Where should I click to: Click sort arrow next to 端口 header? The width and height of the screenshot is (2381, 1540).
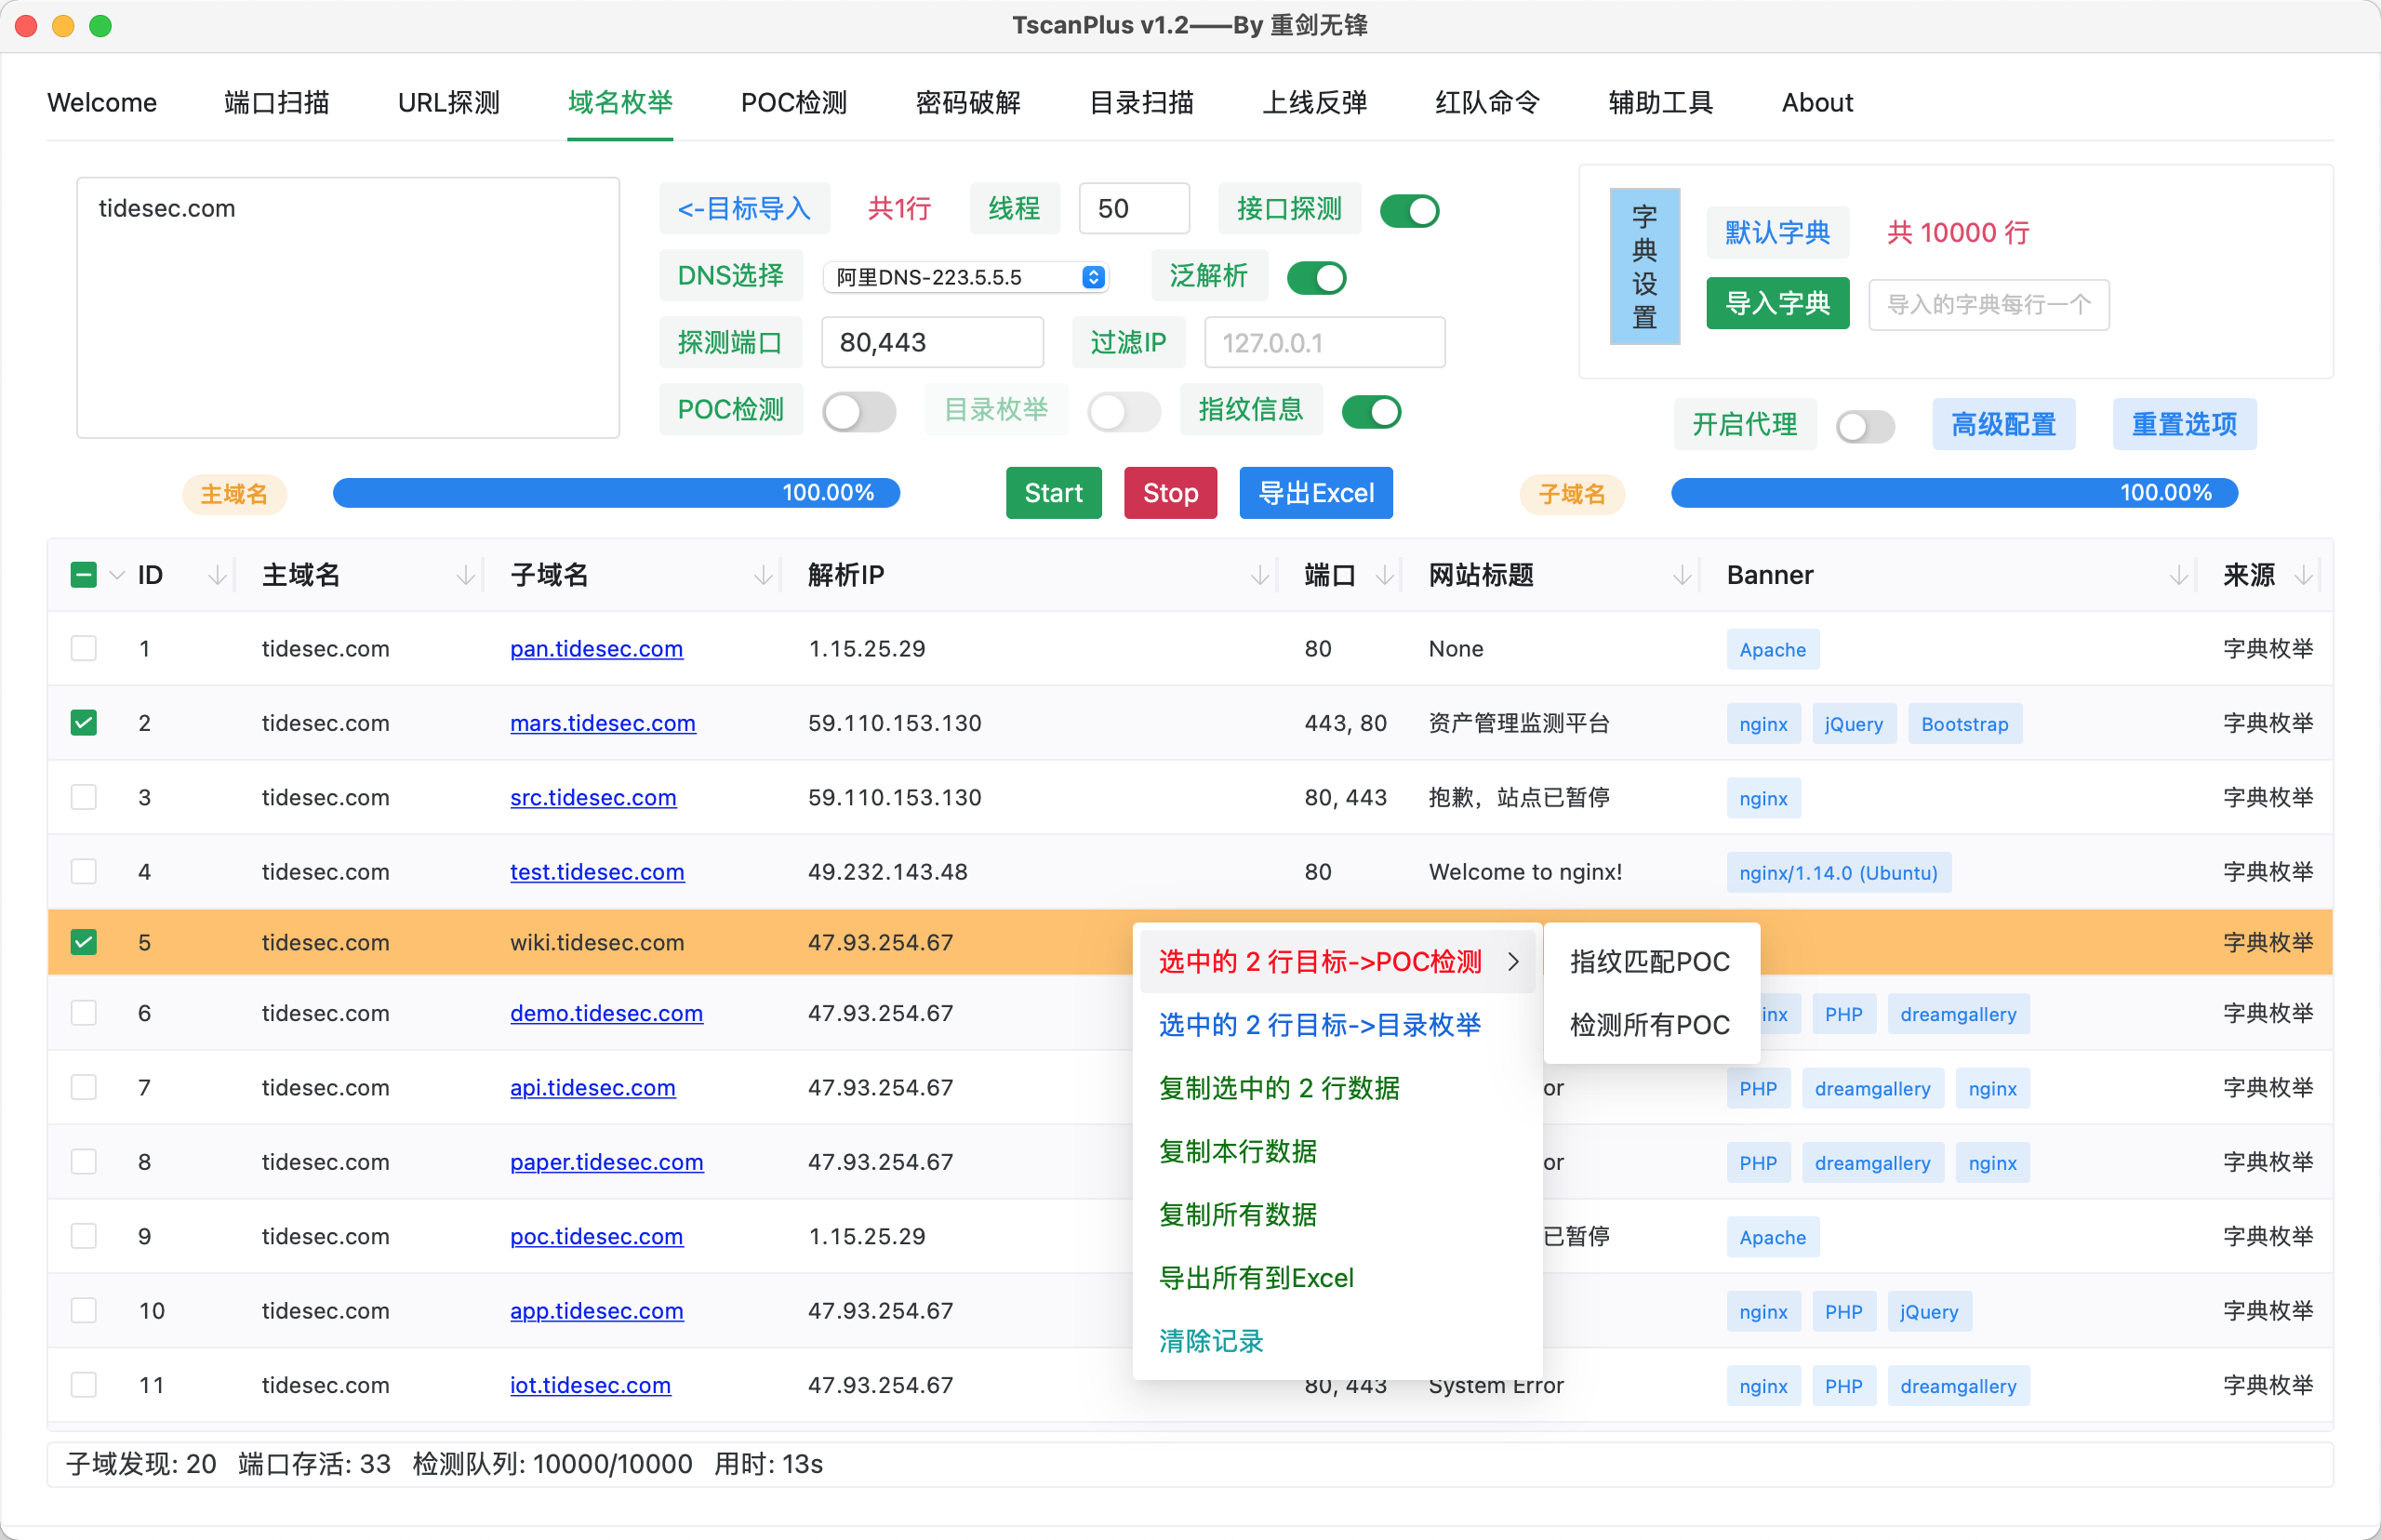pos(1384,575)
